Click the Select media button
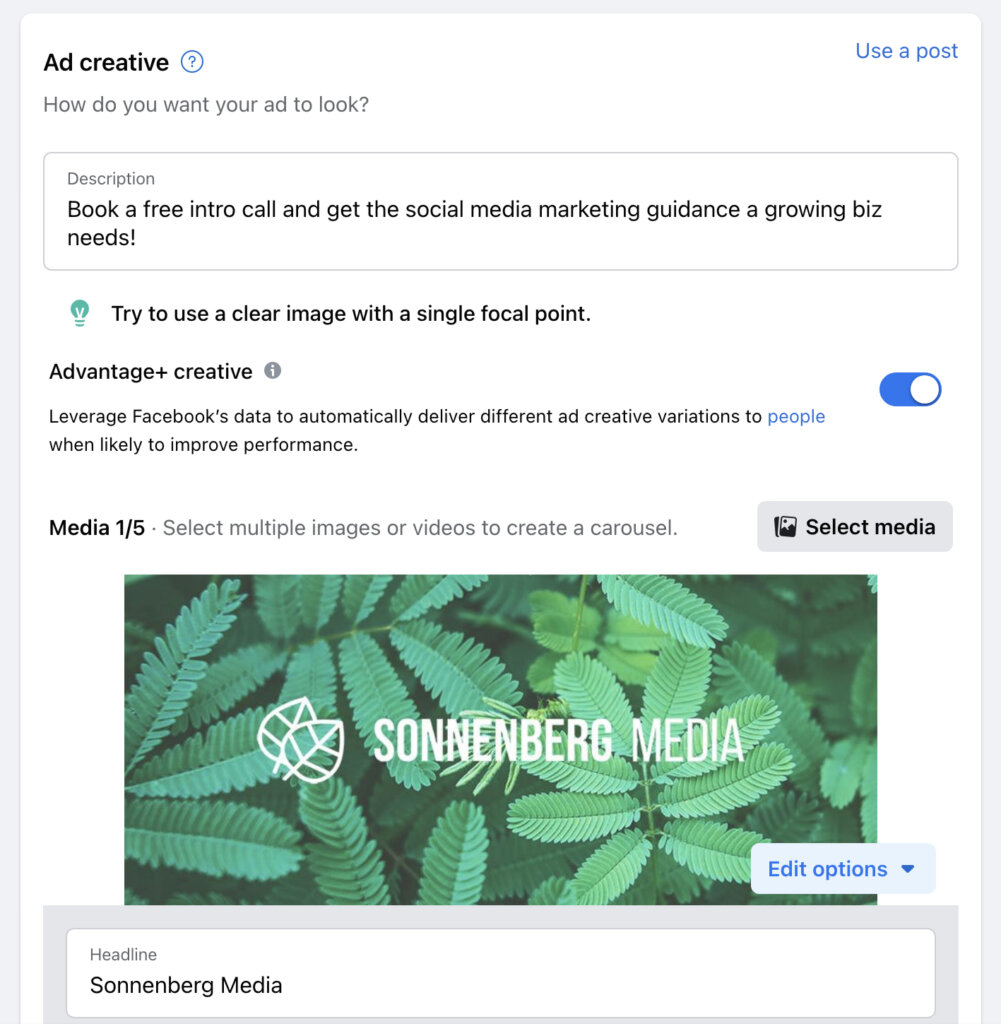The height and width of the screenshot is (1024, 1001). coord(855,526)
